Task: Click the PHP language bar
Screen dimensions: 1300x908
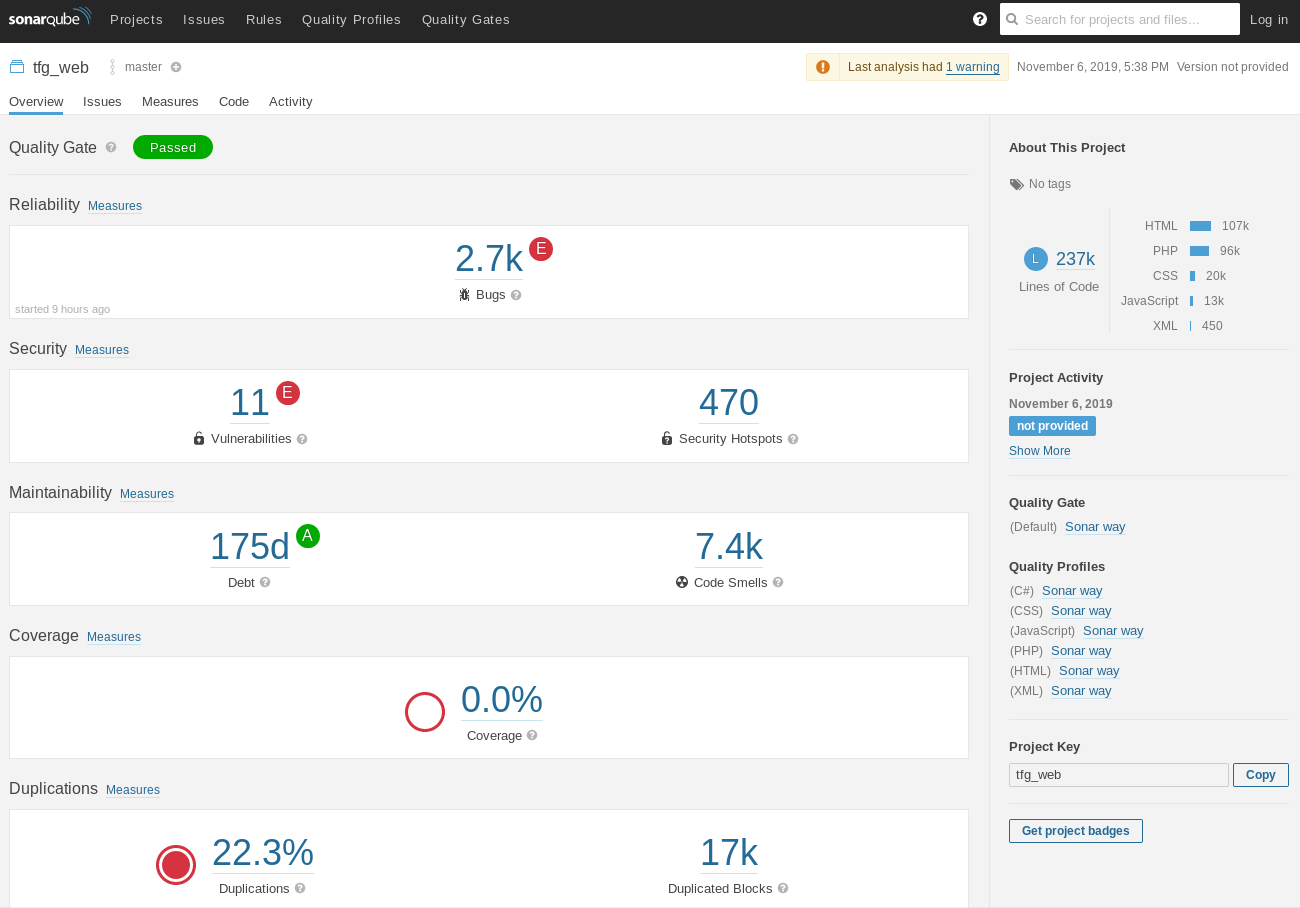Action: 1199,251
